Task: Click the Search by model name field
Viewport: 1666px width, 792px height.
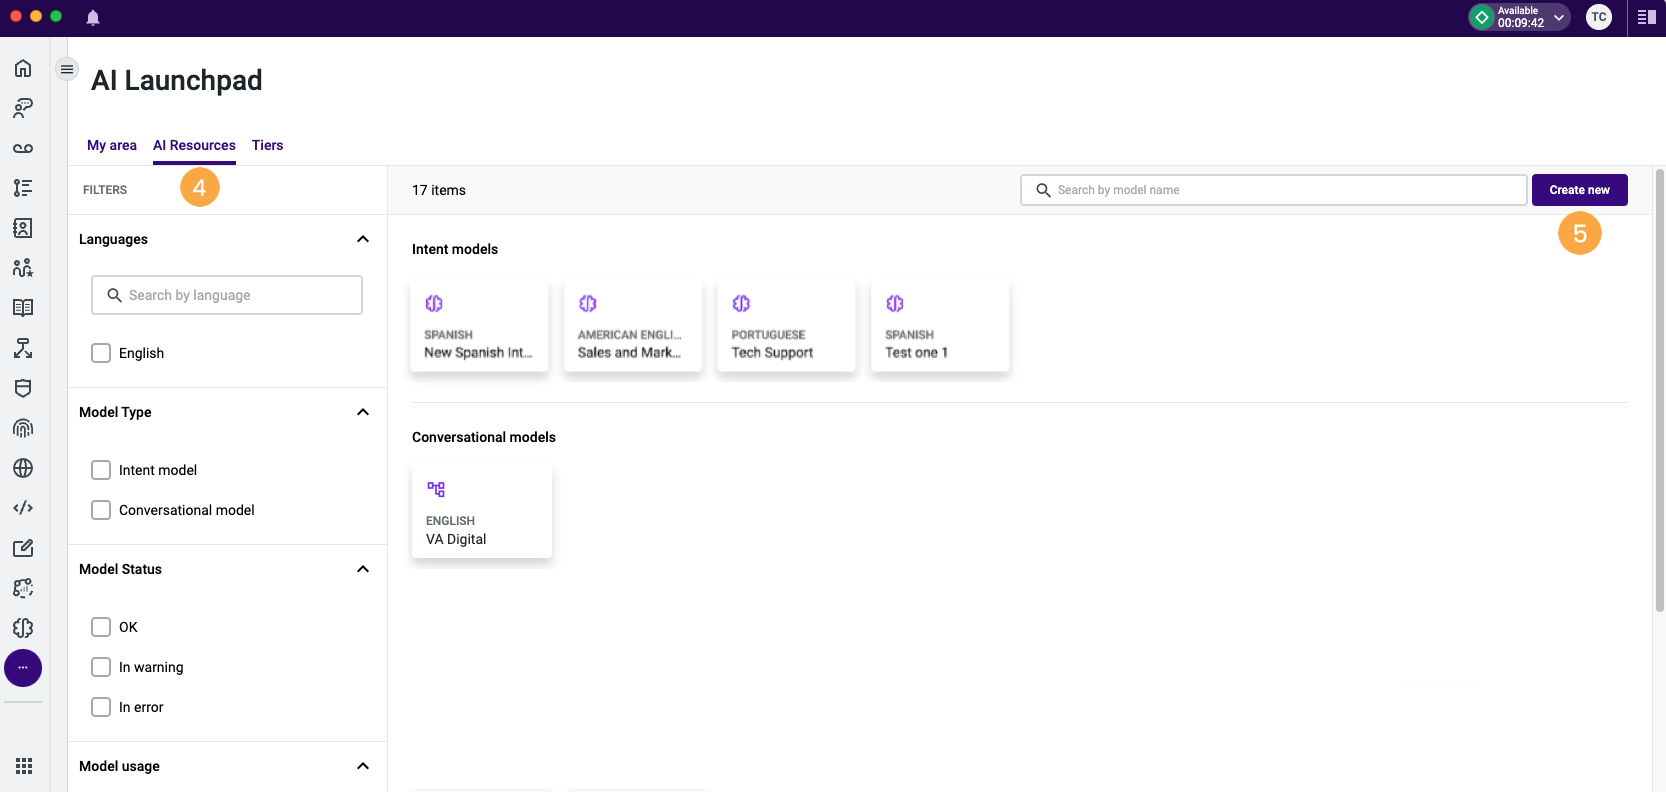Action: click(1274, 190)
